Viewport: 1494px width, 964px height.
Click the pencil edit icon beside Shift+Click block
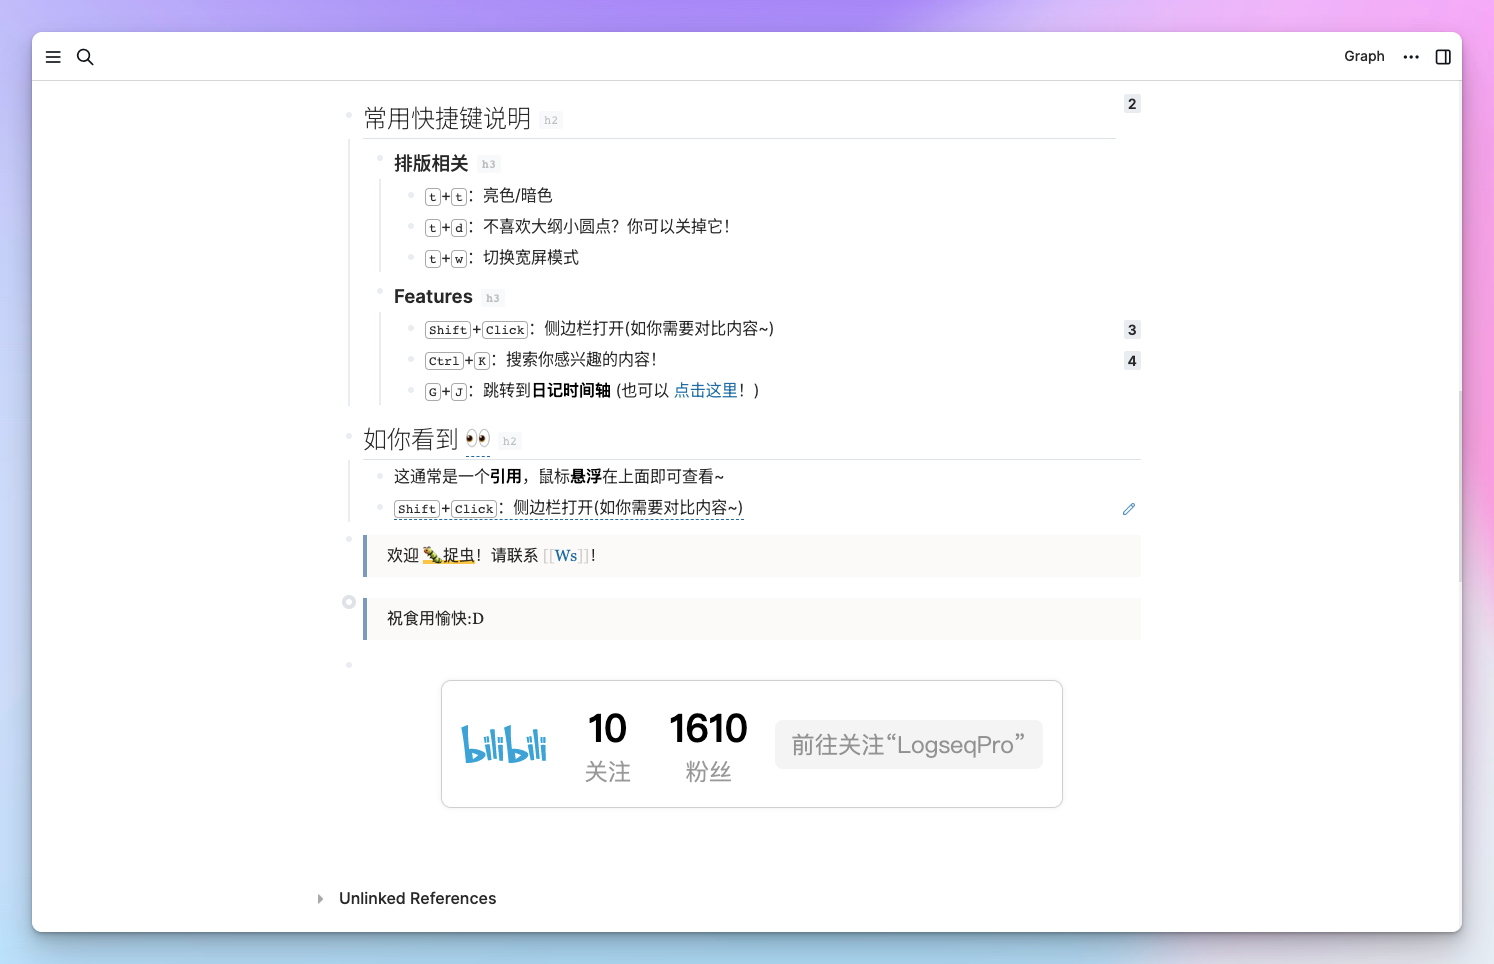click(x=1129, y=509)
